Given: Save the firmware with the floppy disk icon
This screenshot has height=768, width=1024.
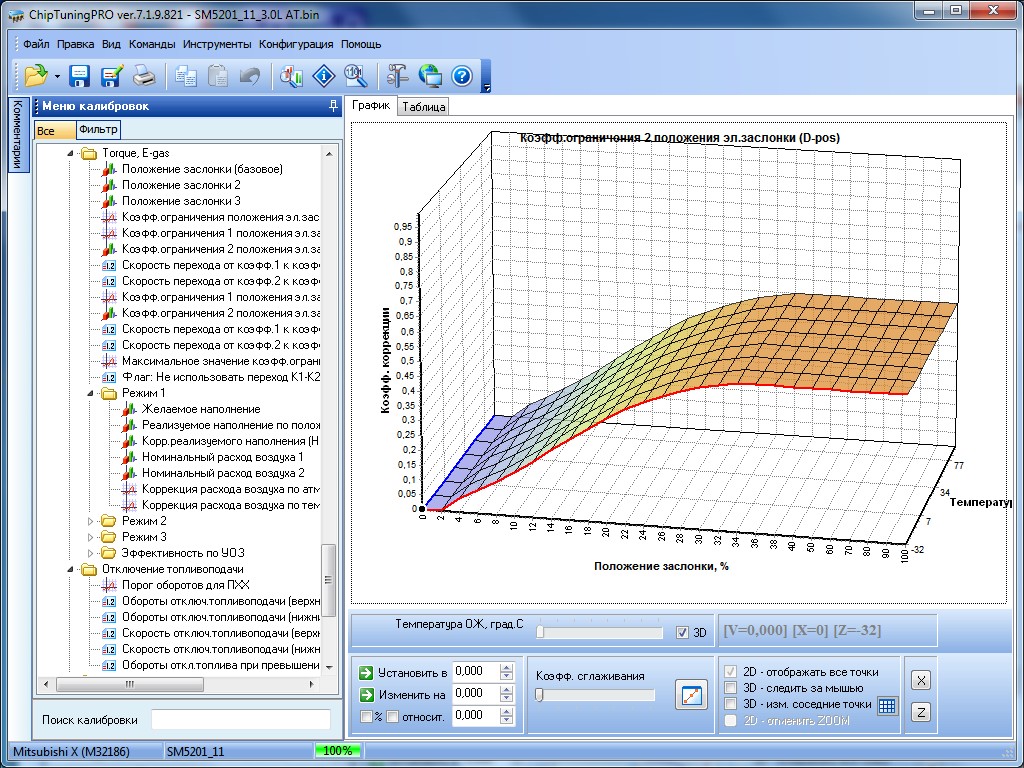Looking at the screenshot, I should [80, 75].
